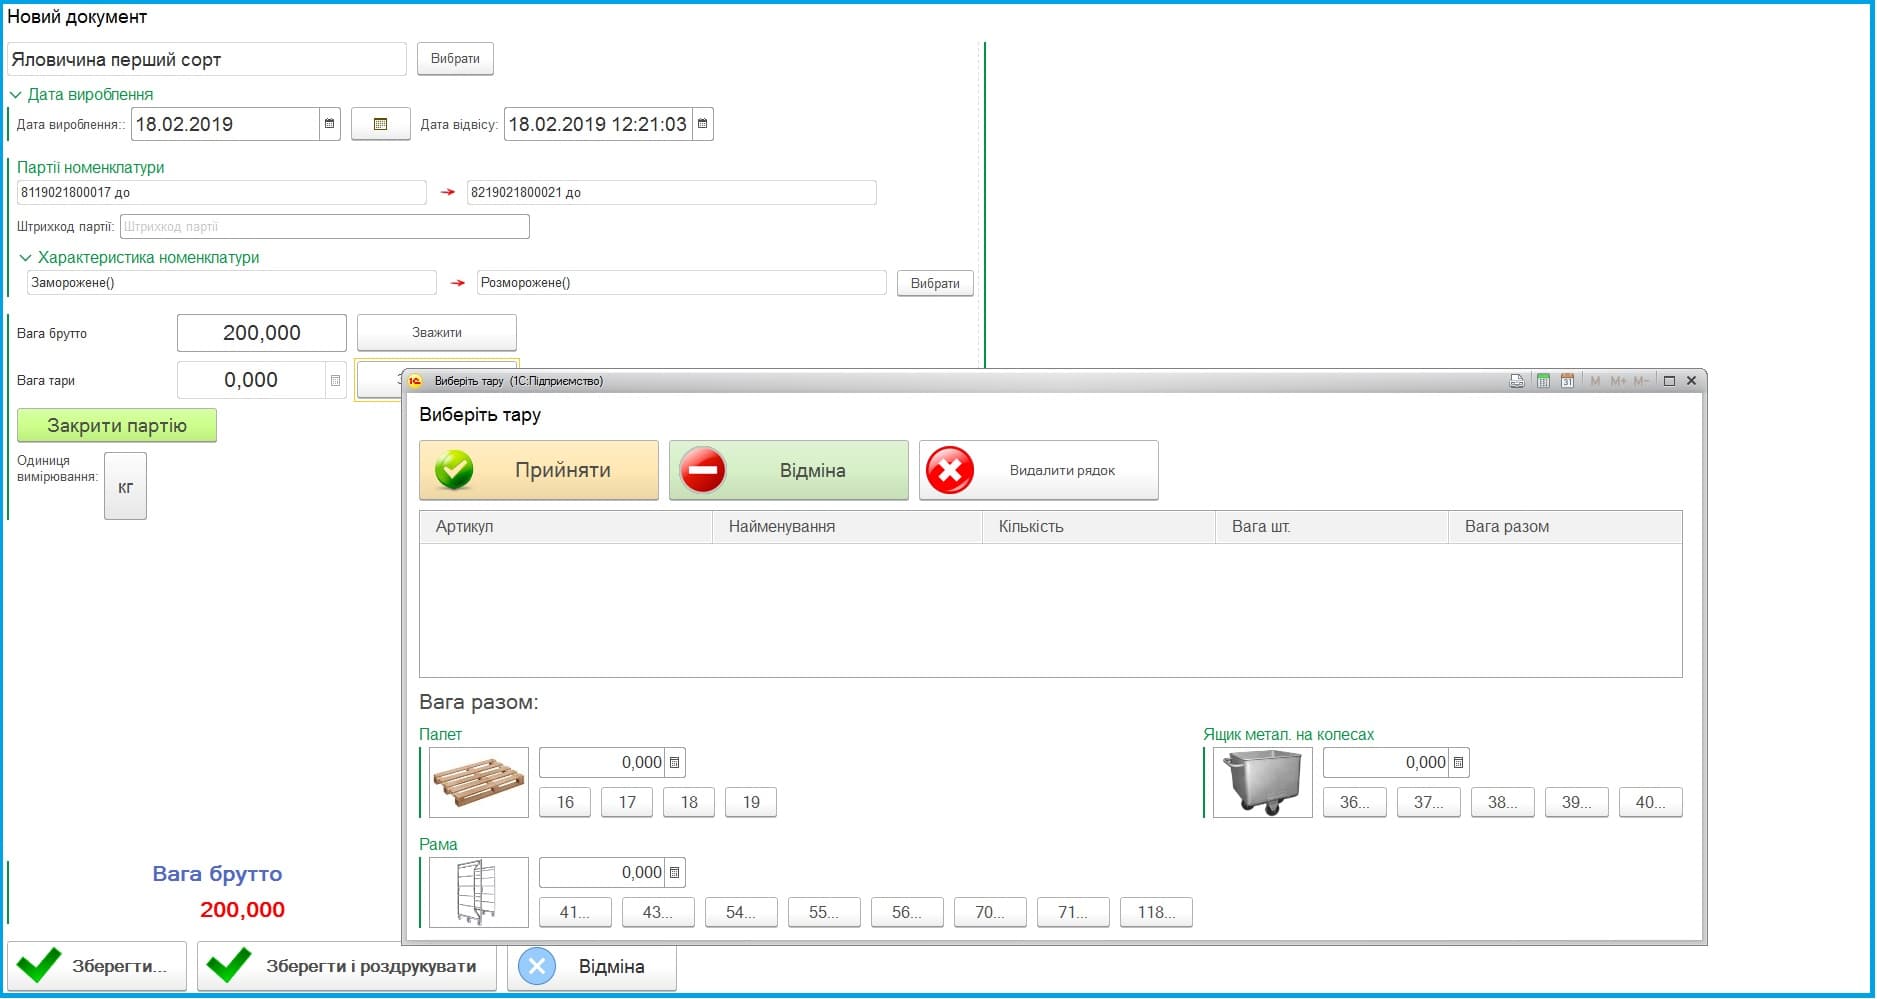Click Зберегти і роздрукувати button
Image resolution: width=1877 pixels, height=999 pixels.
[347, 966]
